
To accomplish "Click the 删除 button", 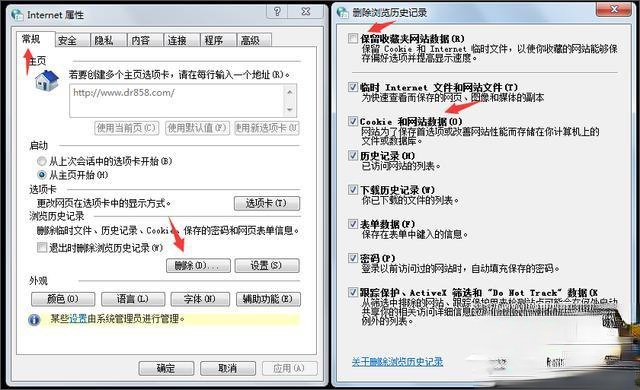I will click(x=198, y=266).
